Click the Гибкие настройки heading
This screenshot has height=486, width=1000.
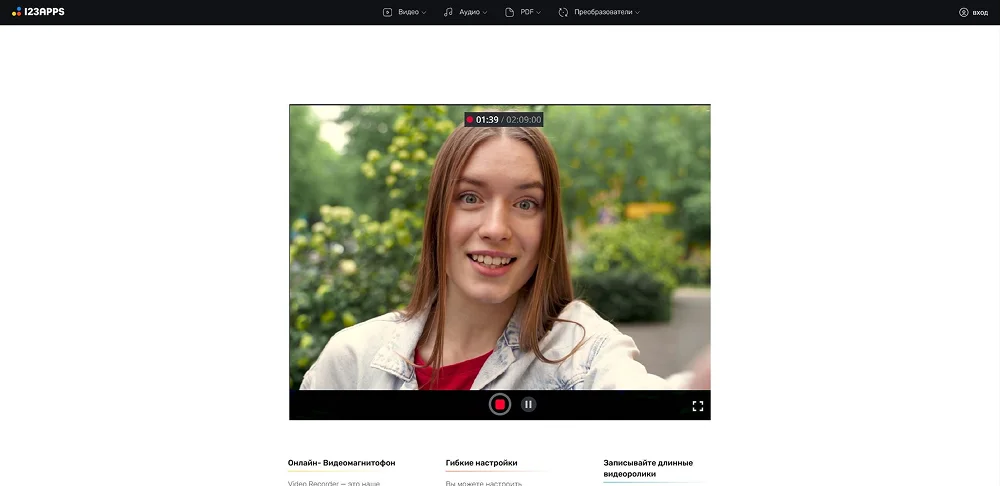coord(481,463)
